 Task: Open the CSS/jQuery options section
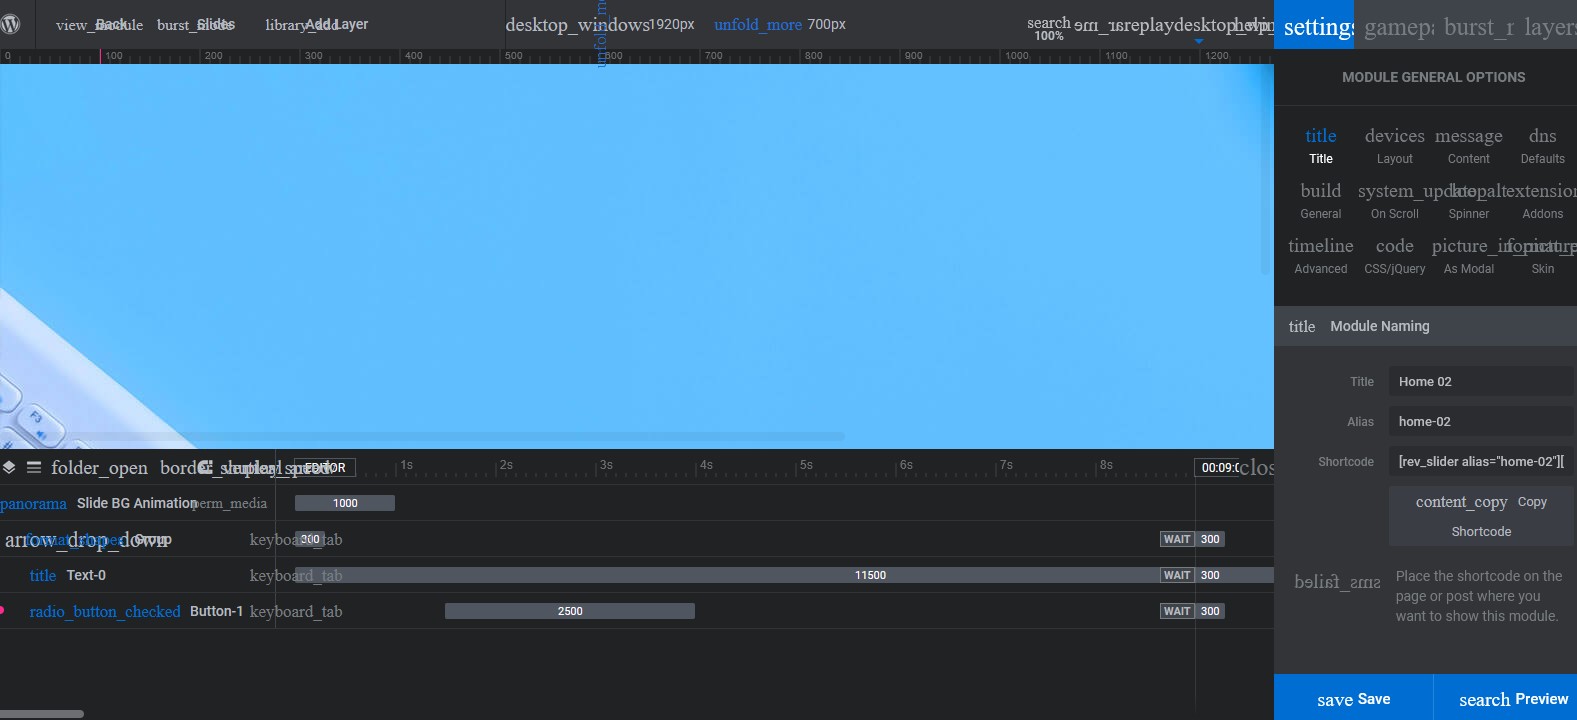coord(1394,256)
